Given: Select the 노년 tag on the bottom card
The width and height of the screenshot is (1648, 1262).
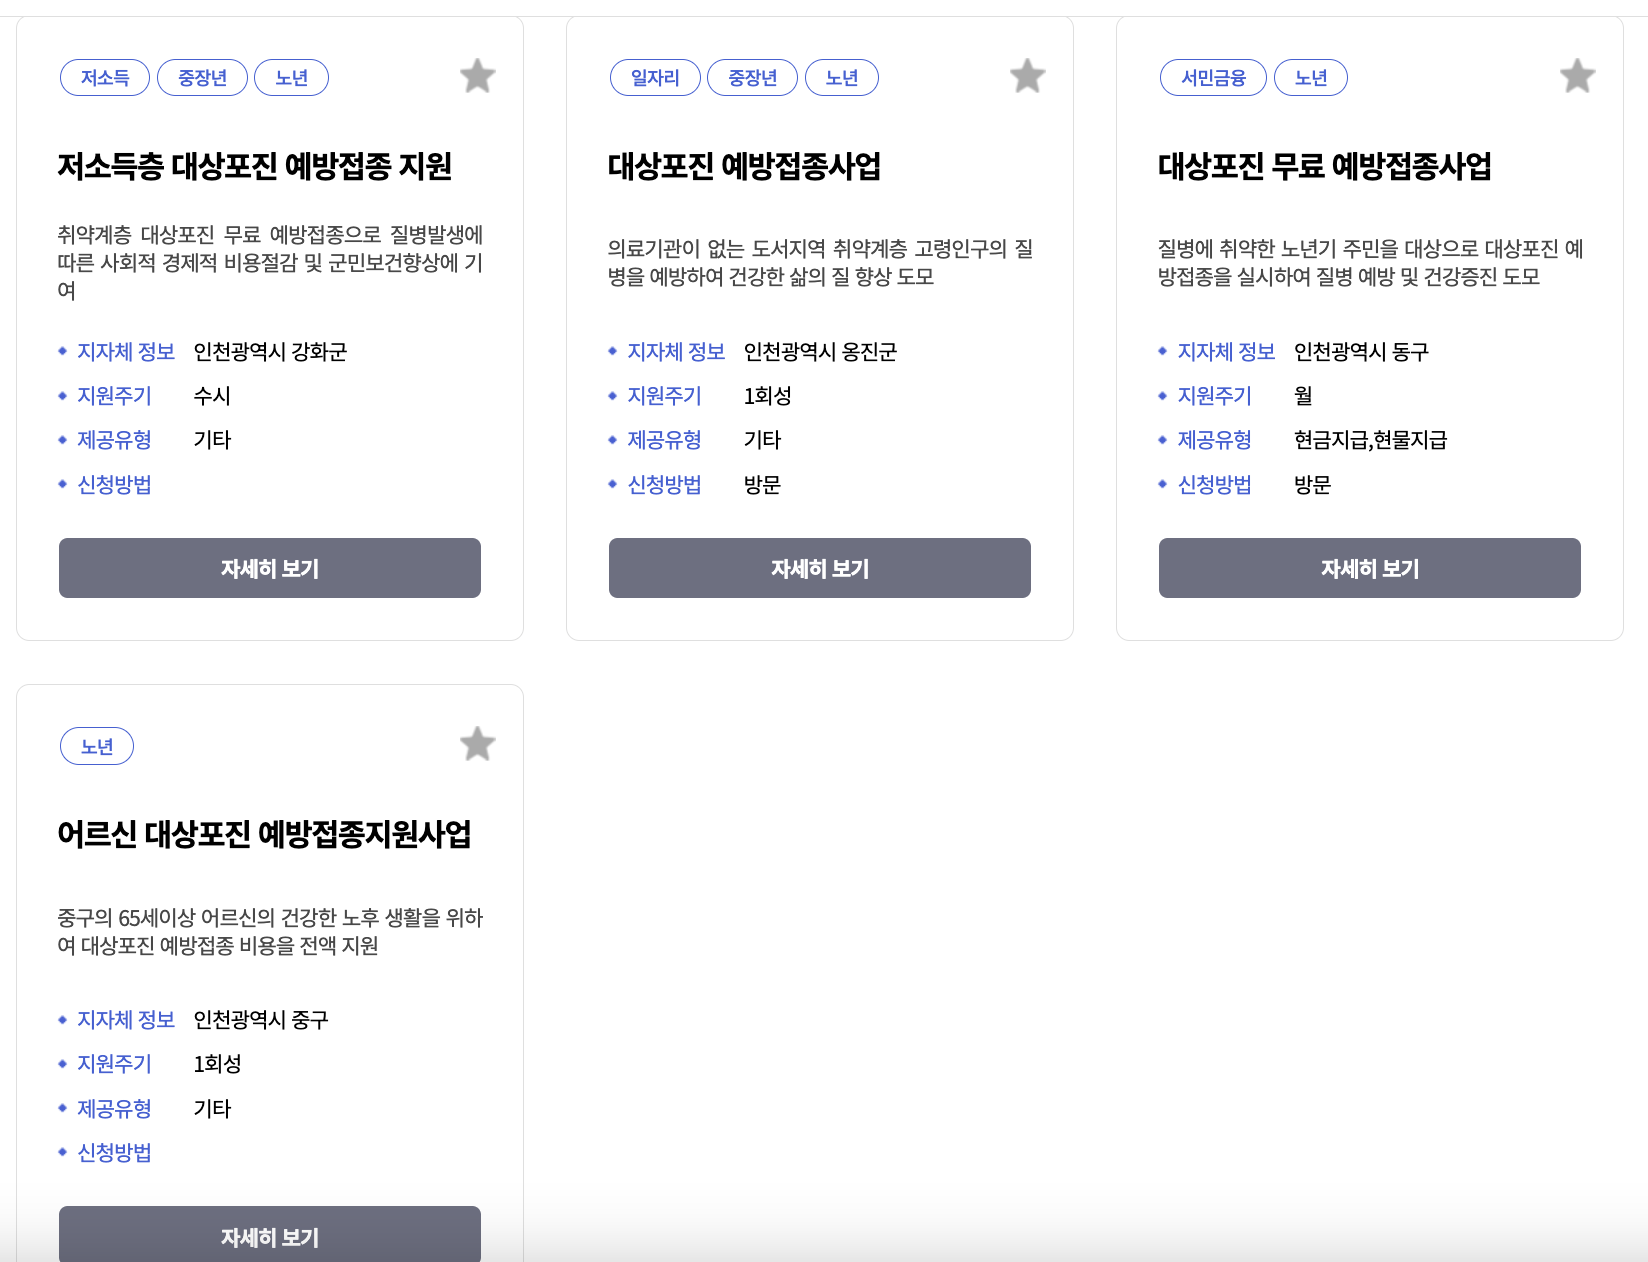Looking at the screenshot, I should click(97, 746).
